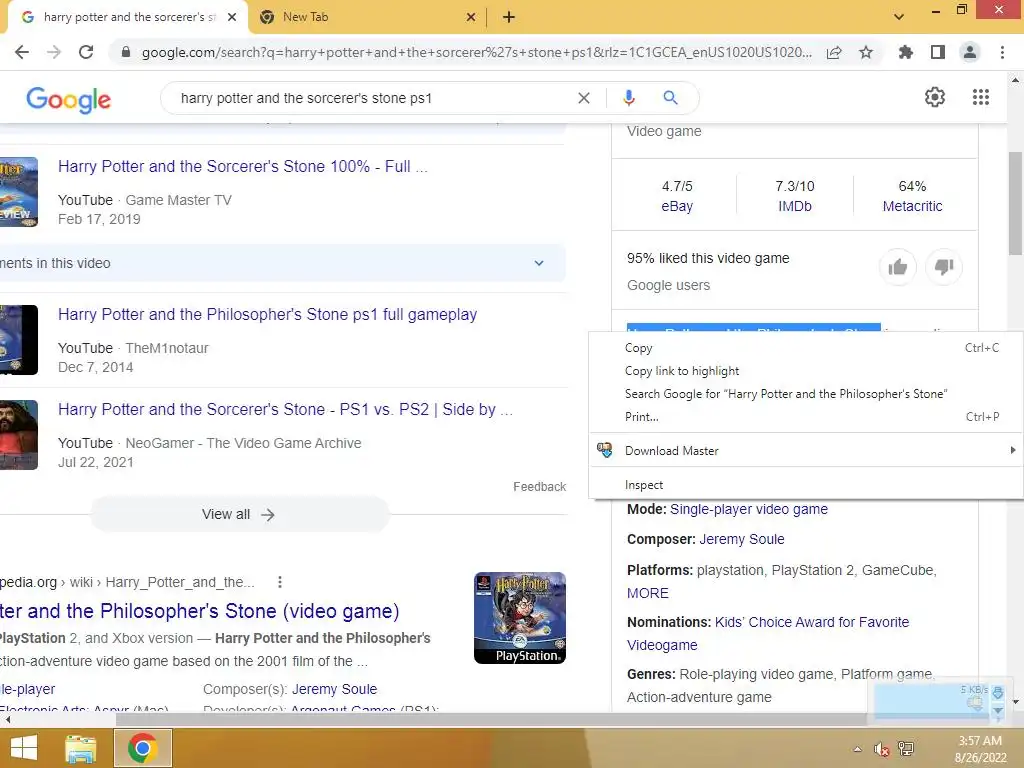Switch to the New Tab tab
The width and height of the screenshot is (1024, 768).
[368, 17]
